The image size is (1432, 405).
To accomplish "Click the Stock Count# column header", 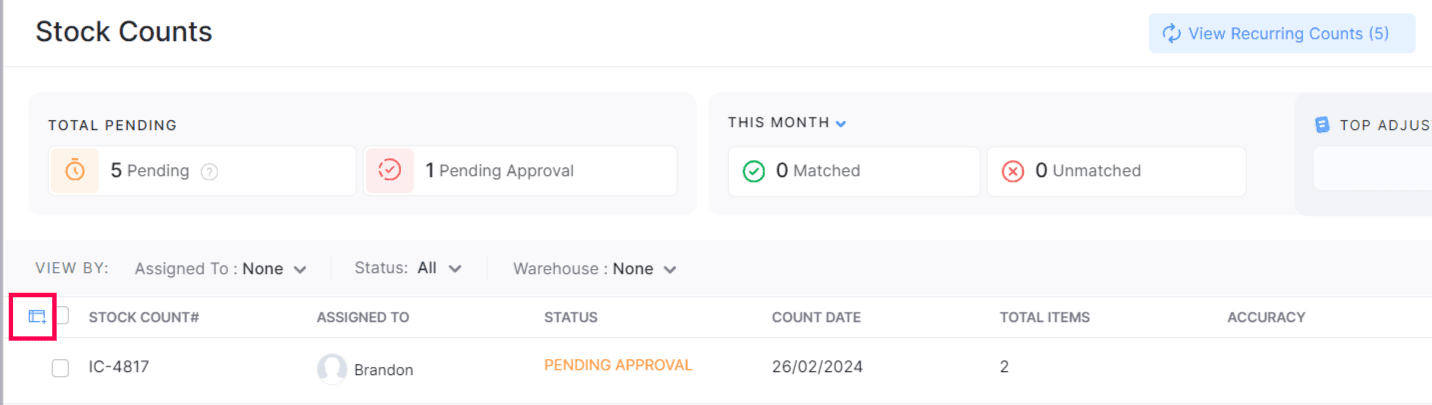I will (144, 317).
